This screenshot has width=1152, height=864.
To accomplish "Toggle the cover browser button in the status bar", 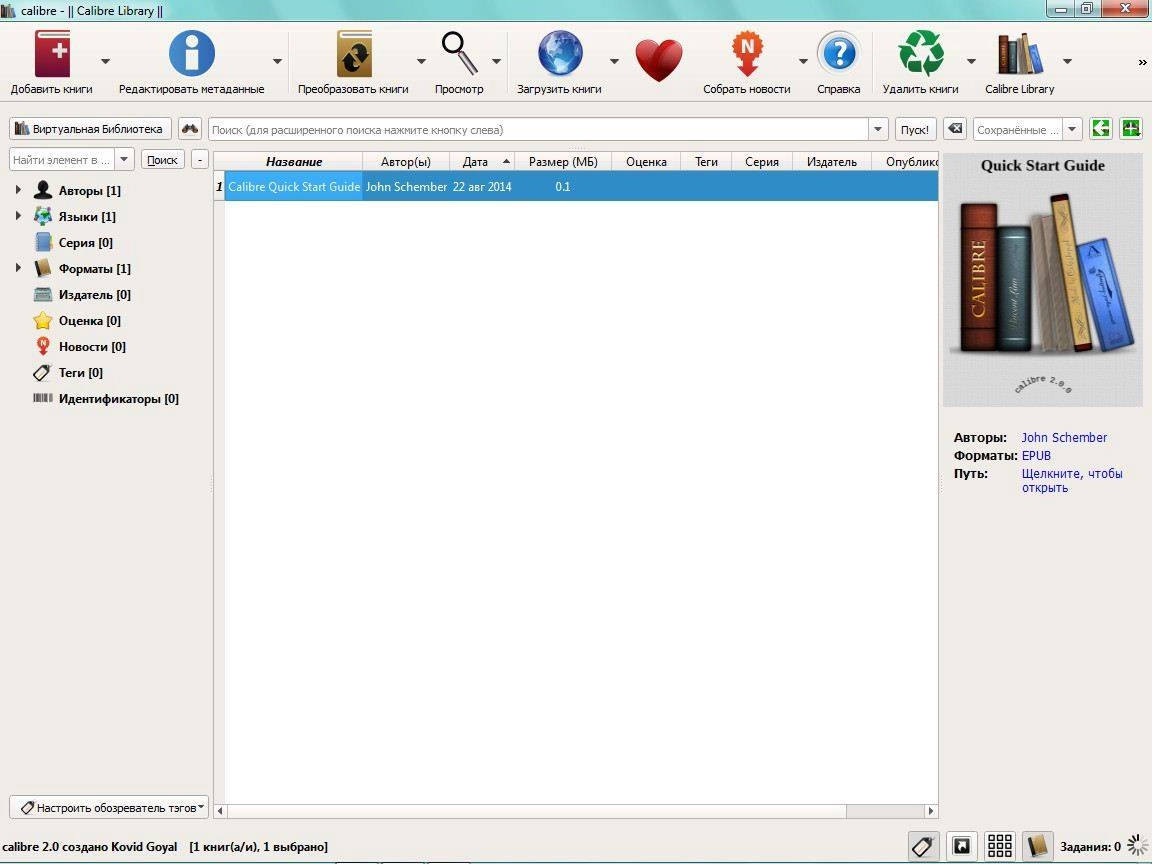I will pyautogui.click(x=962, y=846).
